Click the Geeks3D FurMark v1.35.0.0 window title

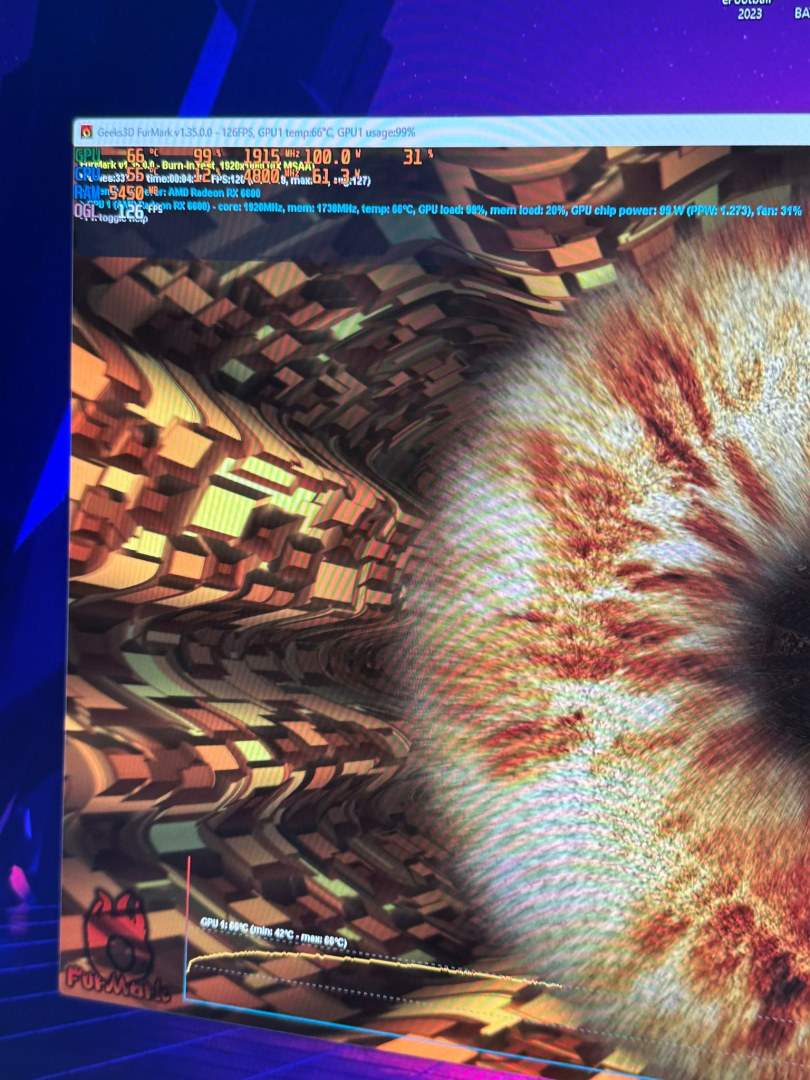coord(256,132)
